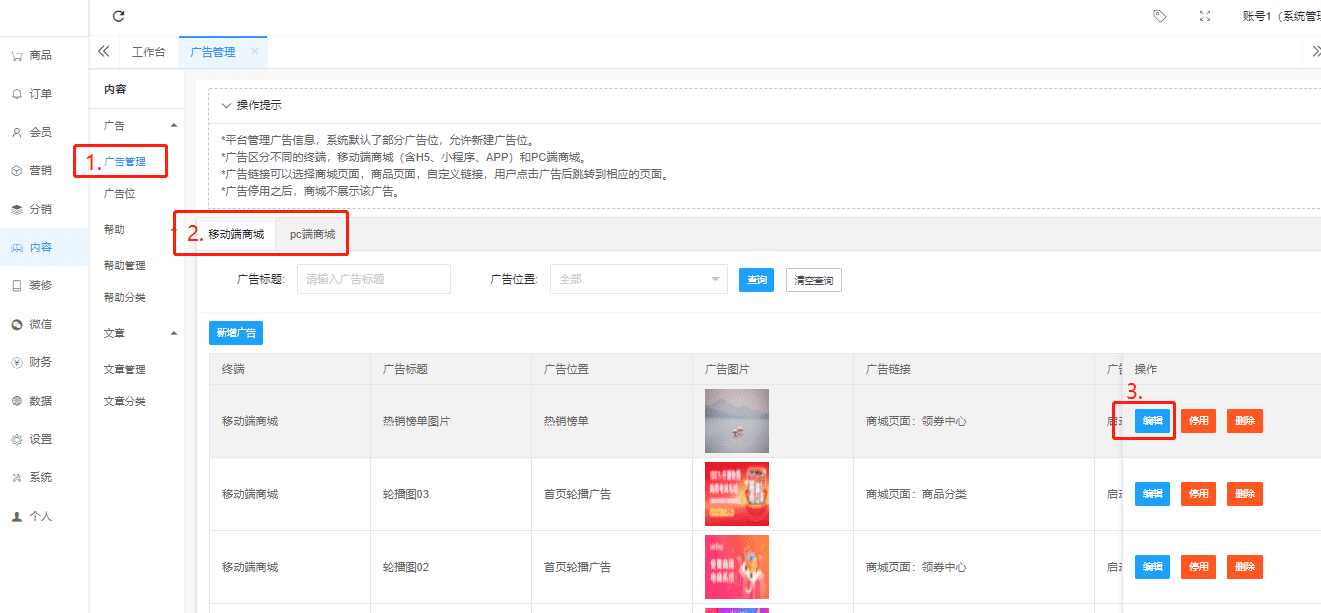1321x613 pixels.
Task: Switch to the pc端商城 tab
Action: [x=312, y=235]
